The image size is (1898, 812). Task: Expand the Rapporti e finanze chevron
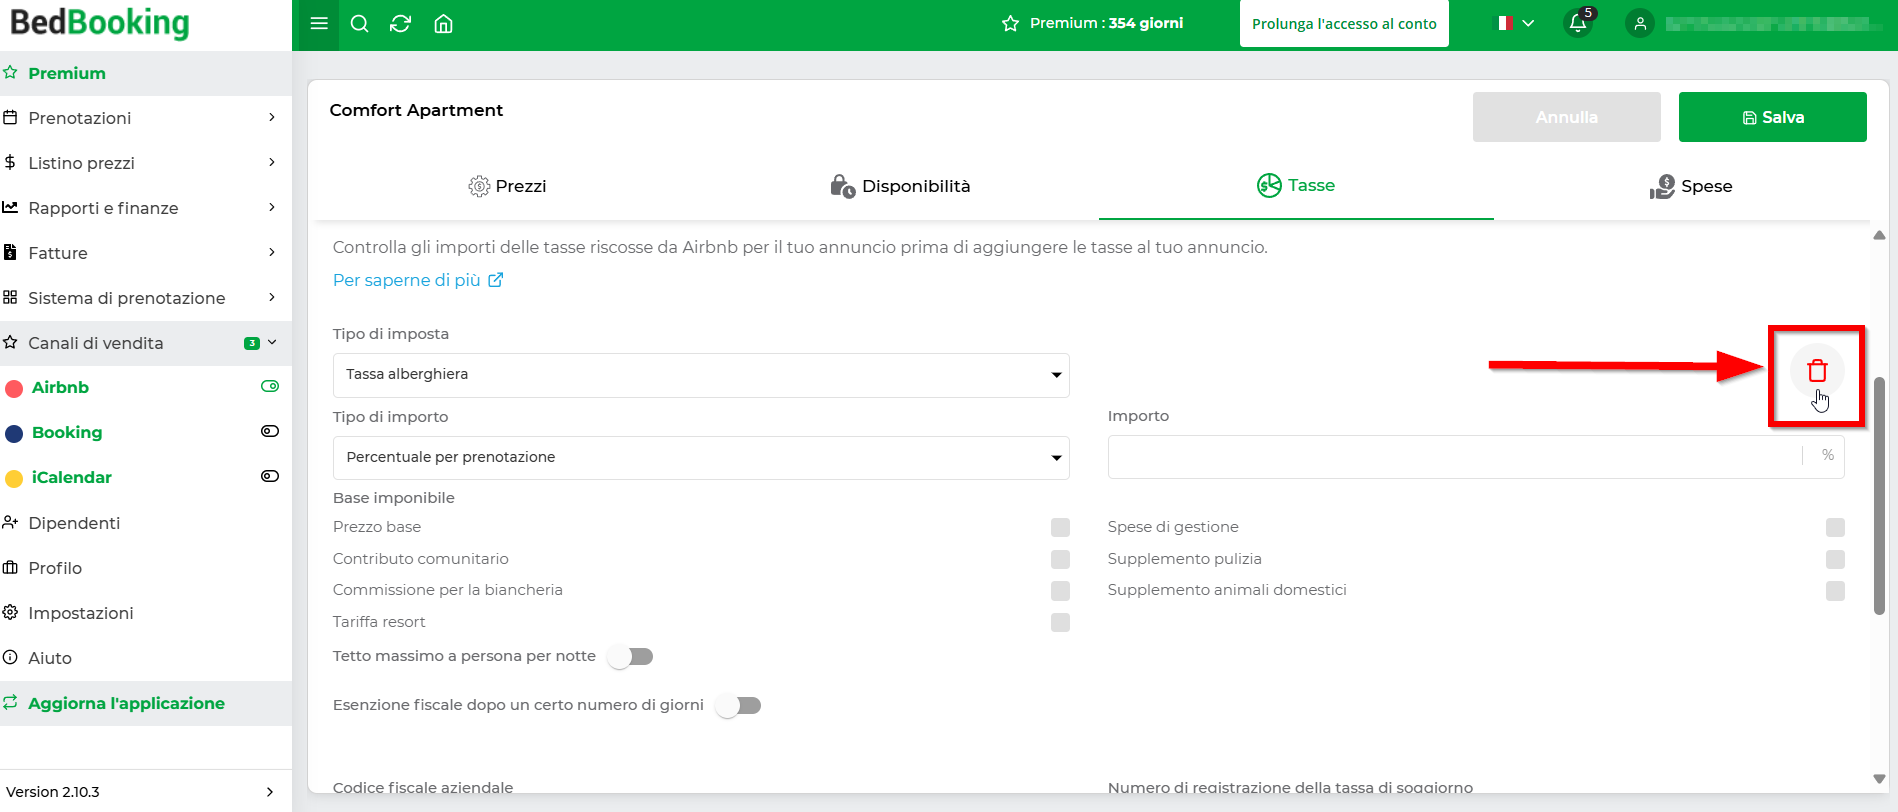click(x=271, y=207)
